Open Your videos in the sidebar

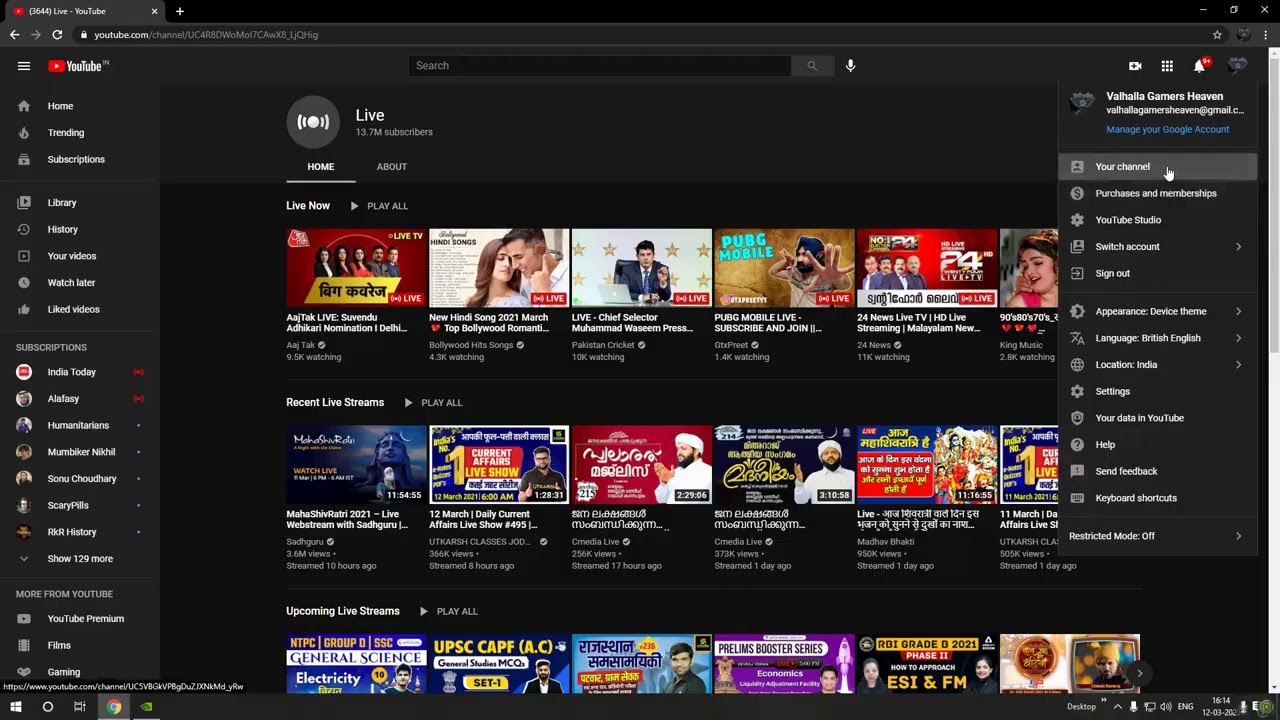[x=80, y=256]
